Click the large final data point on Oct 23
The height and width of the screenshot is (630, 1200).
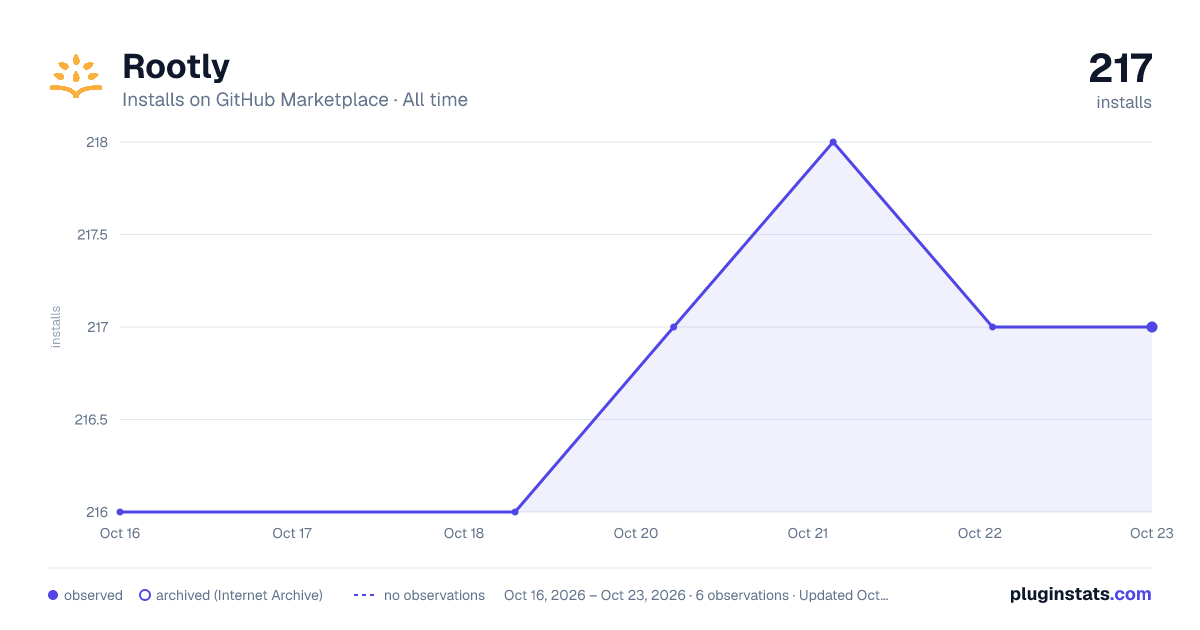[1152, 327]
